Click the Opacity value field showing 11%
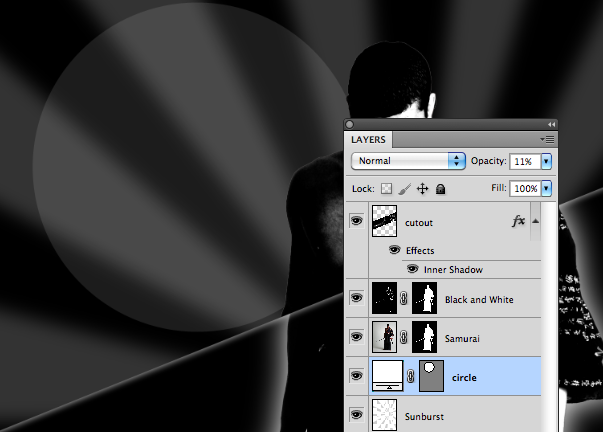The height and width of the screenshot is (432, 603). [x=525, y=161]
